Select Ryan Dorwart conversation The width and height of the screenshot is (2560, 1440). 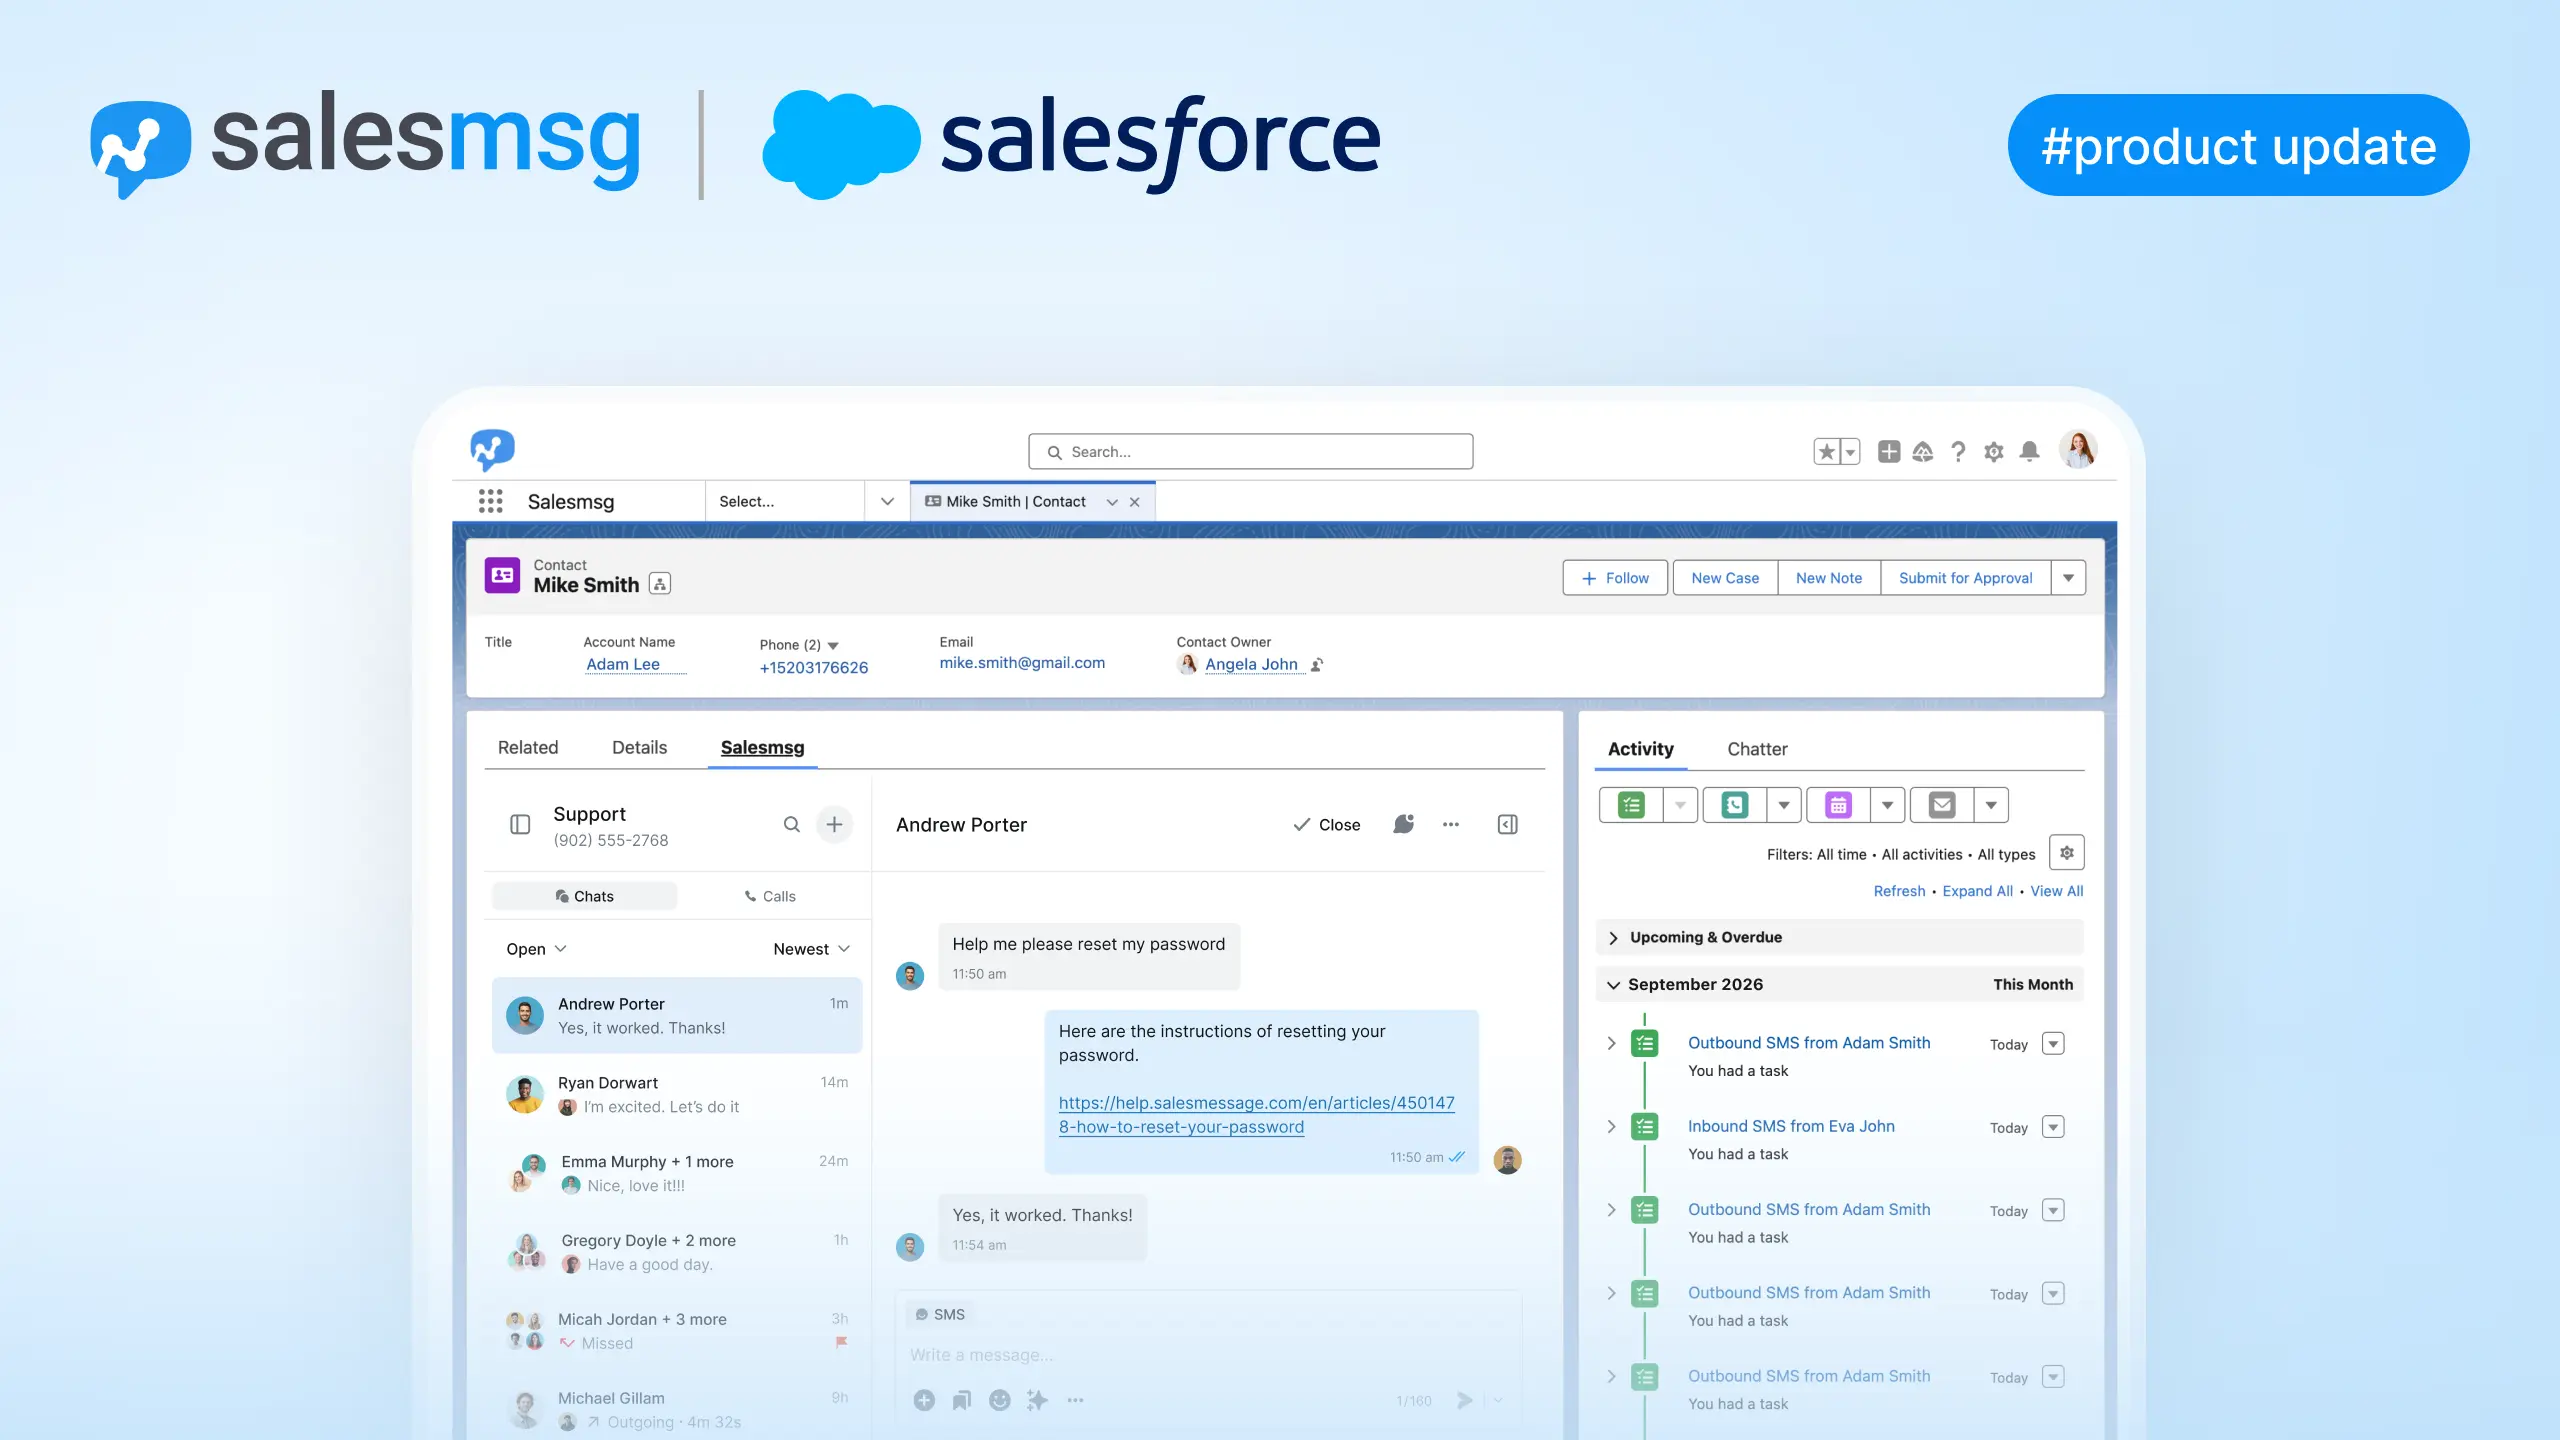pos(677,1095)
